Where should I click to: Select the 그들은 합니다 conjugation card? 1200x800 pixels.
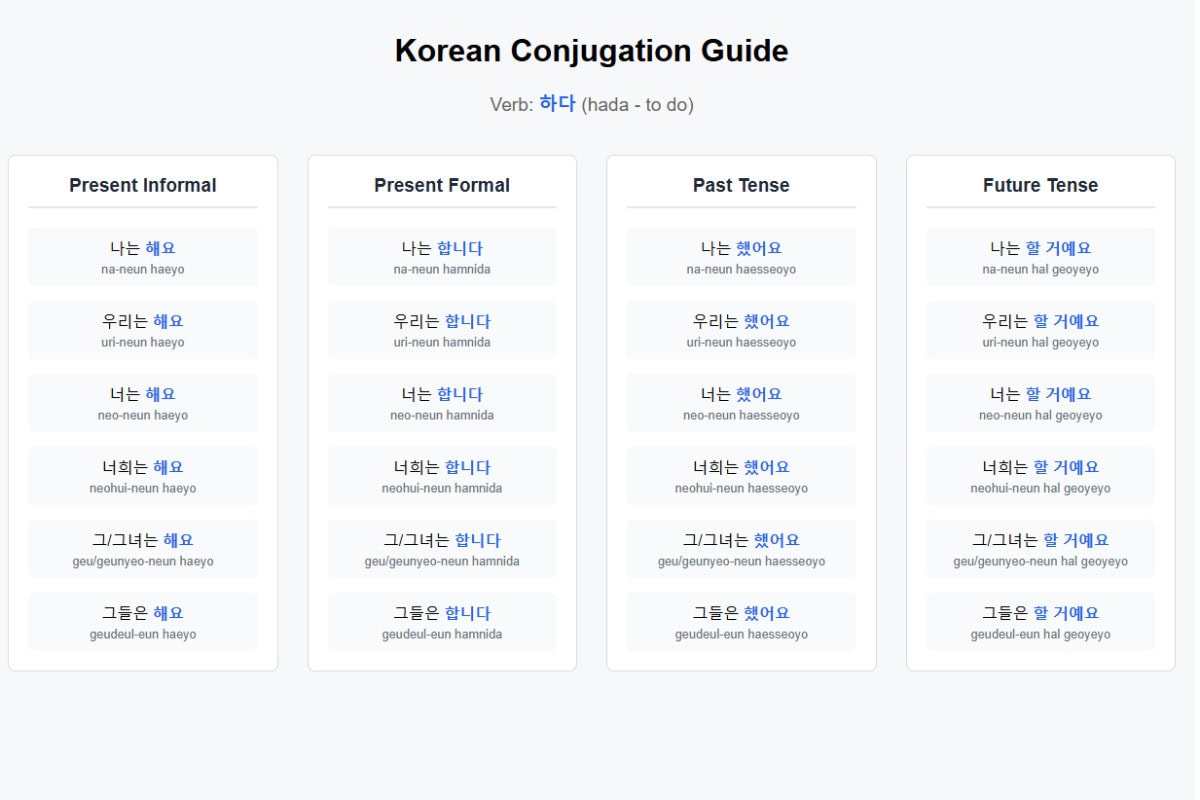click(442, 622)
